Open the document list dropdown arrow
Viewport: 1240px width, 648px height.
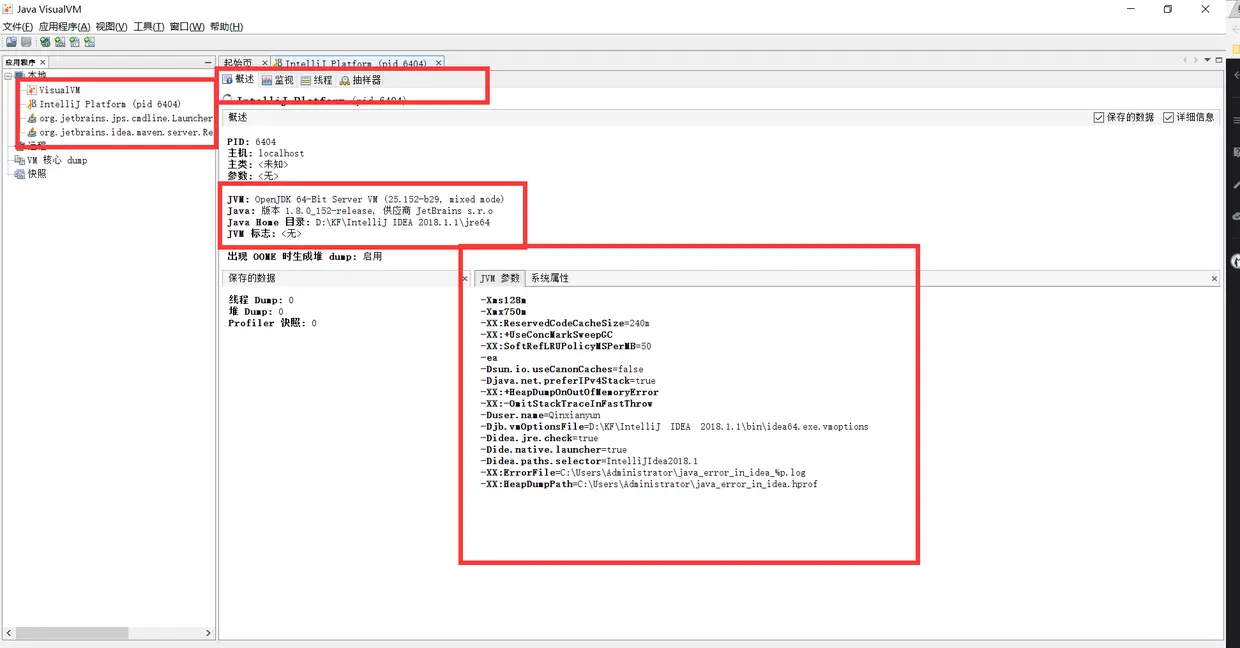1207,60
